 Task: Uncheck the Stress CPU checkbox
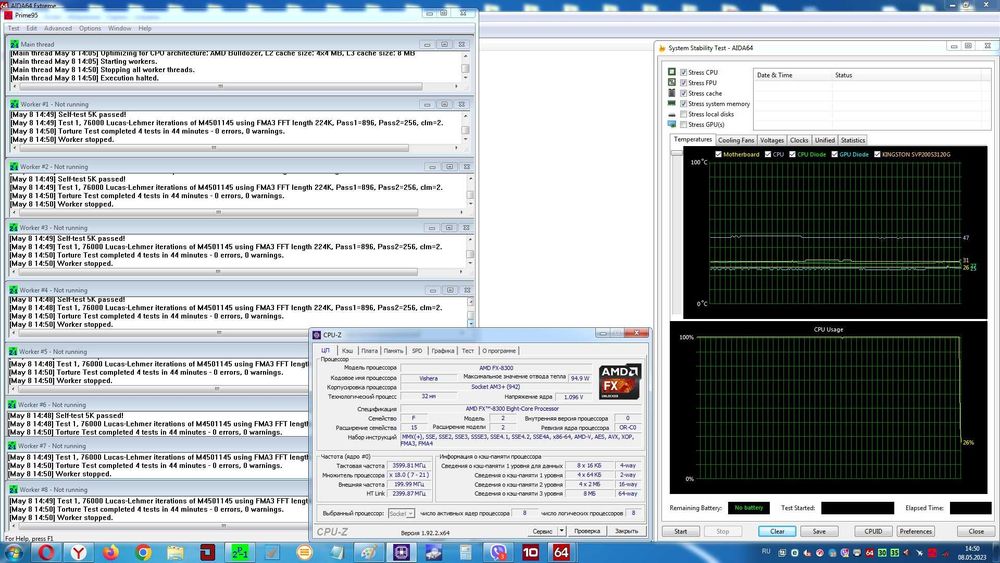683,73
